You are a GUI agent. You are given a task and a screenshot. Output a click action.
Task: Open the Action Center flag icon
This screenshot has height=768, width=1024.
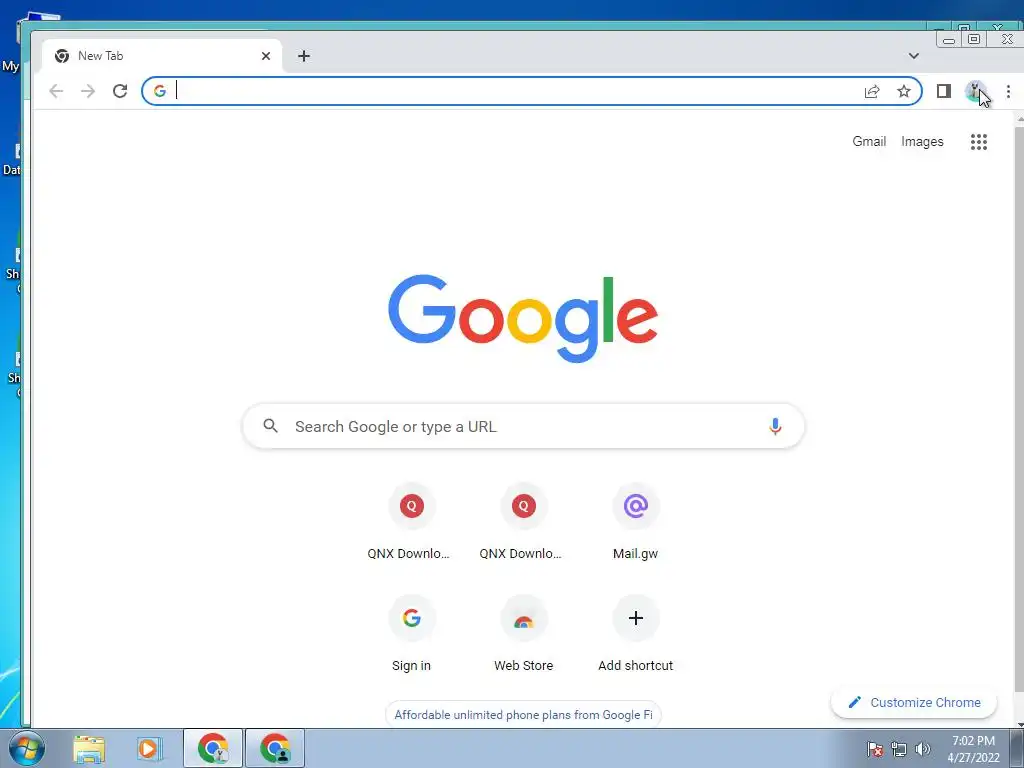[875, 749]
